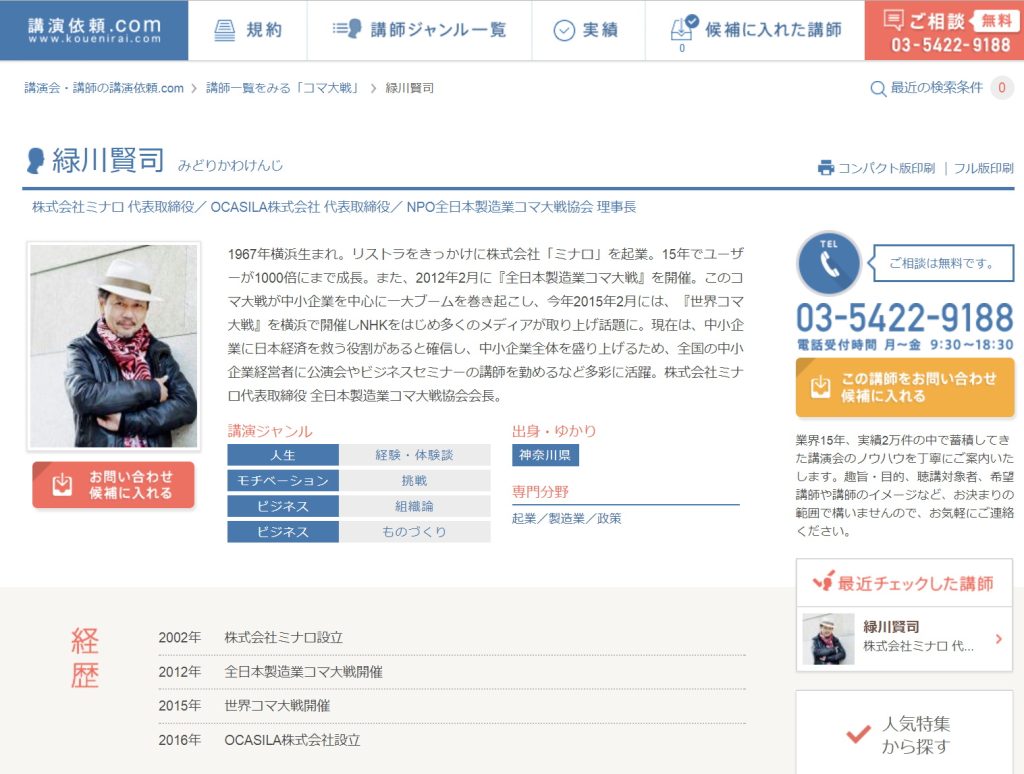Follow the 講演会・講師の講演依頼.com breadcrumb

104,88
